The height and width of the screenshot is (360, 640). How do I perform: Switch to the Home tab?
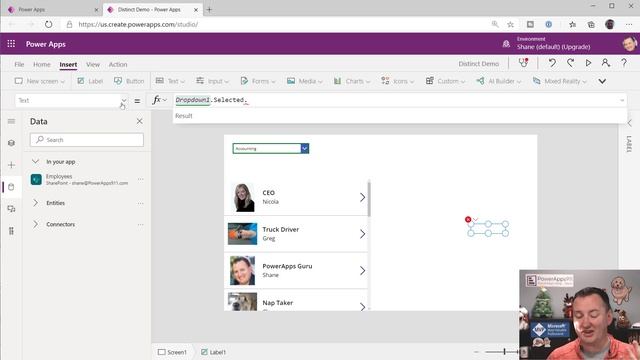pyautogui.click(x=42, y=64)
